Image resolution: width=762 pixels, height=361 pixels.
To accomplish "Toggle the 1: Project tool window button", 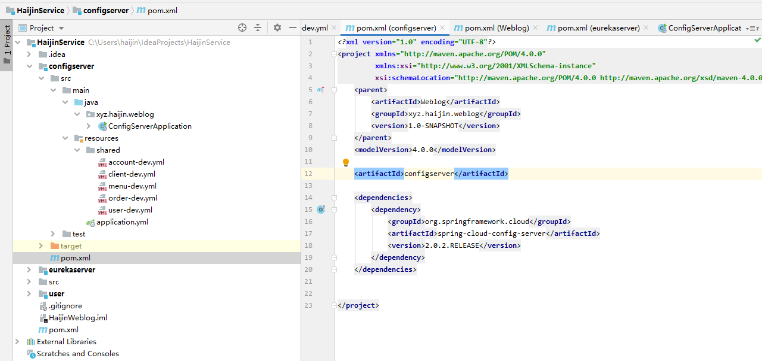I will pos(6,45).
